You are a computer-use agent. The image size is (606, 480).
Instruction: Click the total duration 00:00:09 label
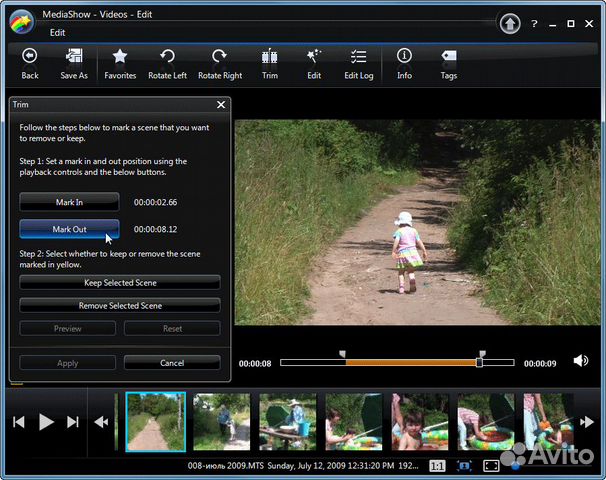(540, 364)
